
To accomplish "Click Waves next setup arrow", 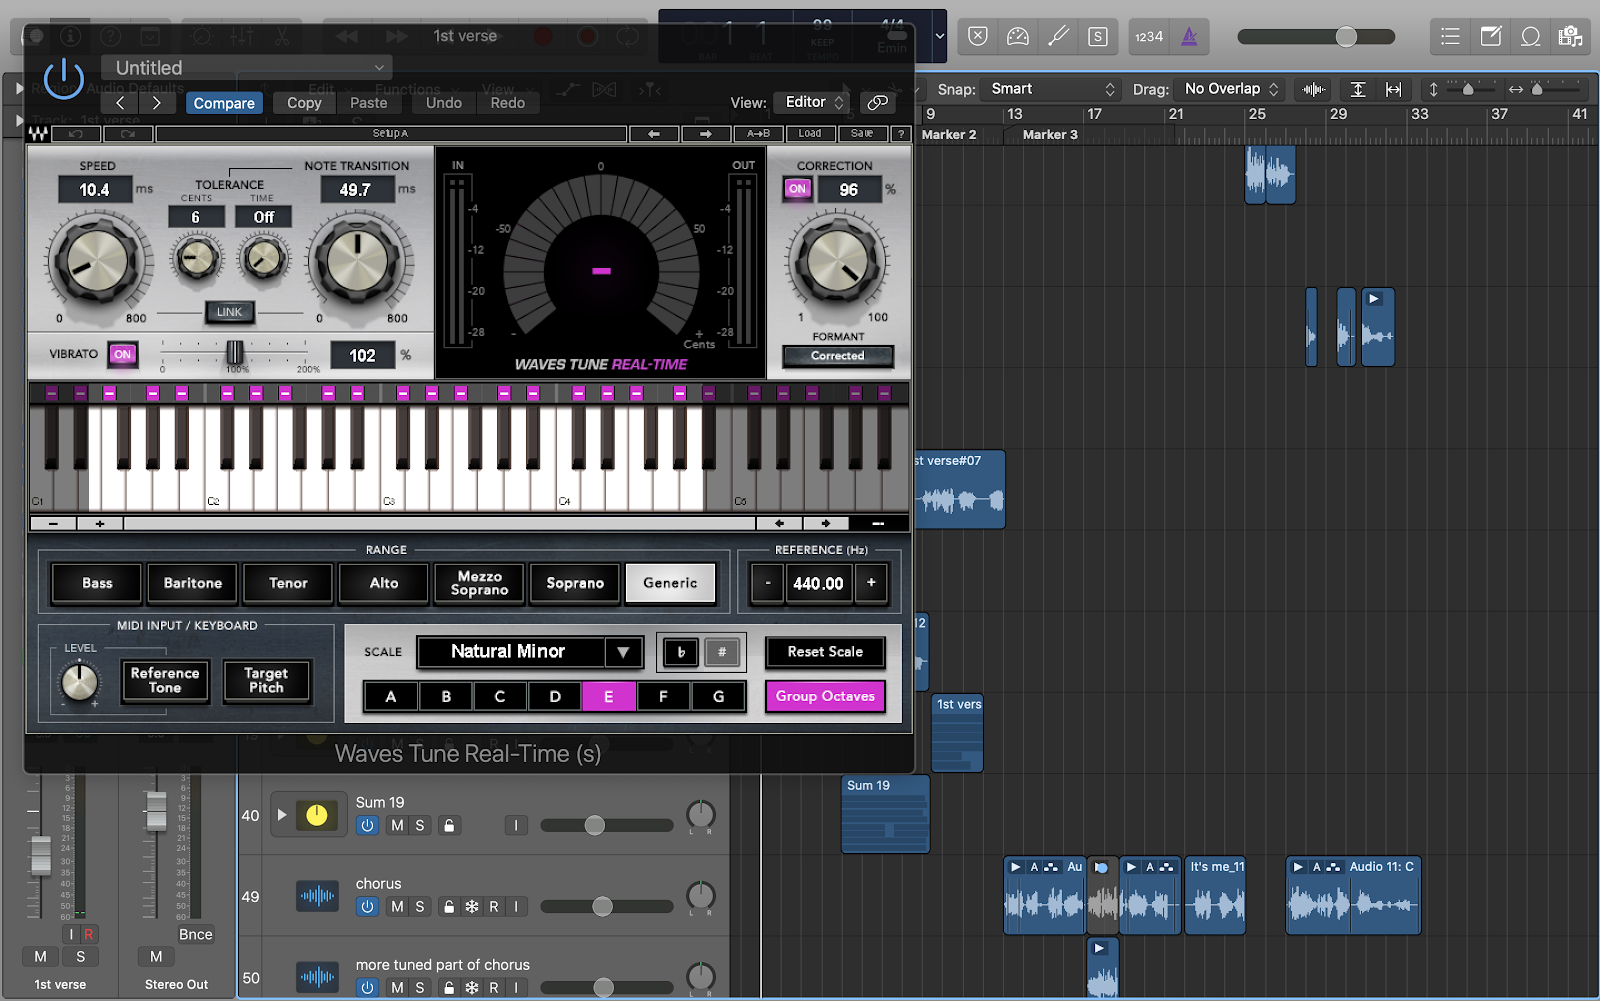I will click(x=706, y=133).
